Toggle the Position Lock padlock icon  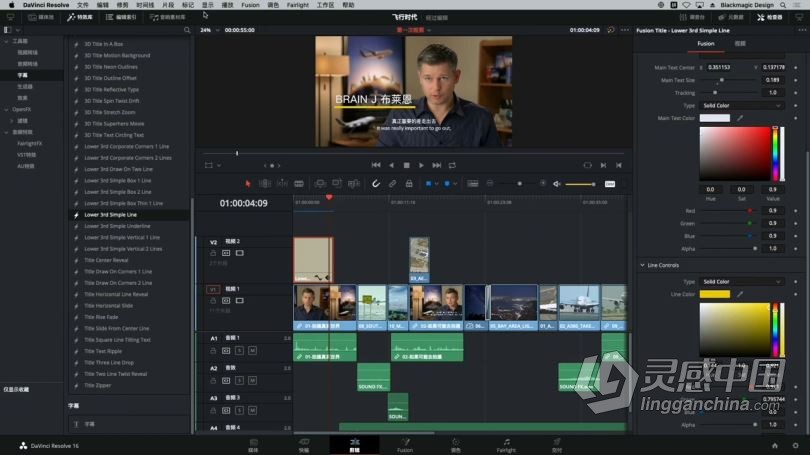tap(409, 184)
